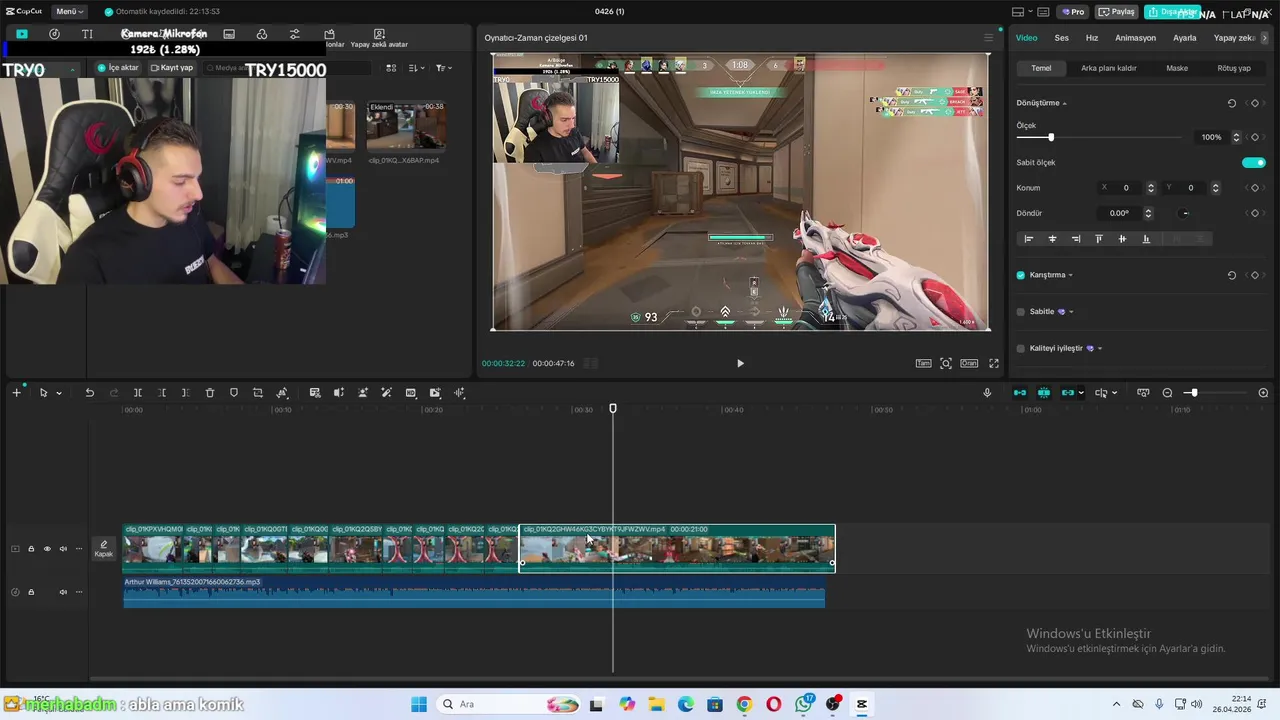This screenshot has width=1280, height=720.
Task: Click the timeline zoom slider handle
Action: point(1193,393)
